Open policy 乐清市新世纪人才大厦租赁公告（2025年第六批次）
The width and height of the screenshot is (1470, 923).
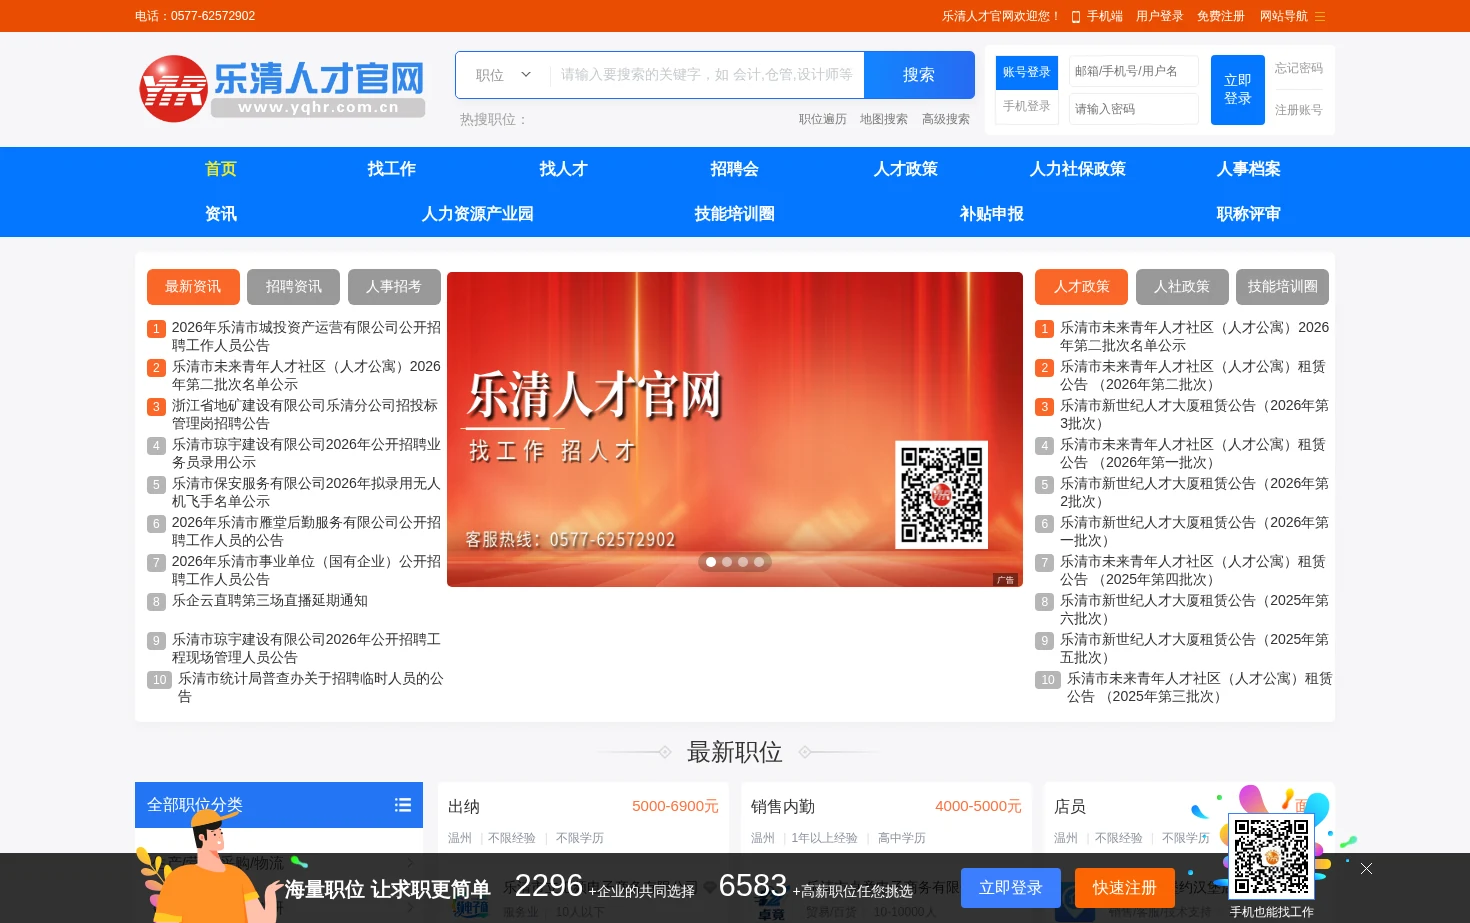tap(1195, 609)
